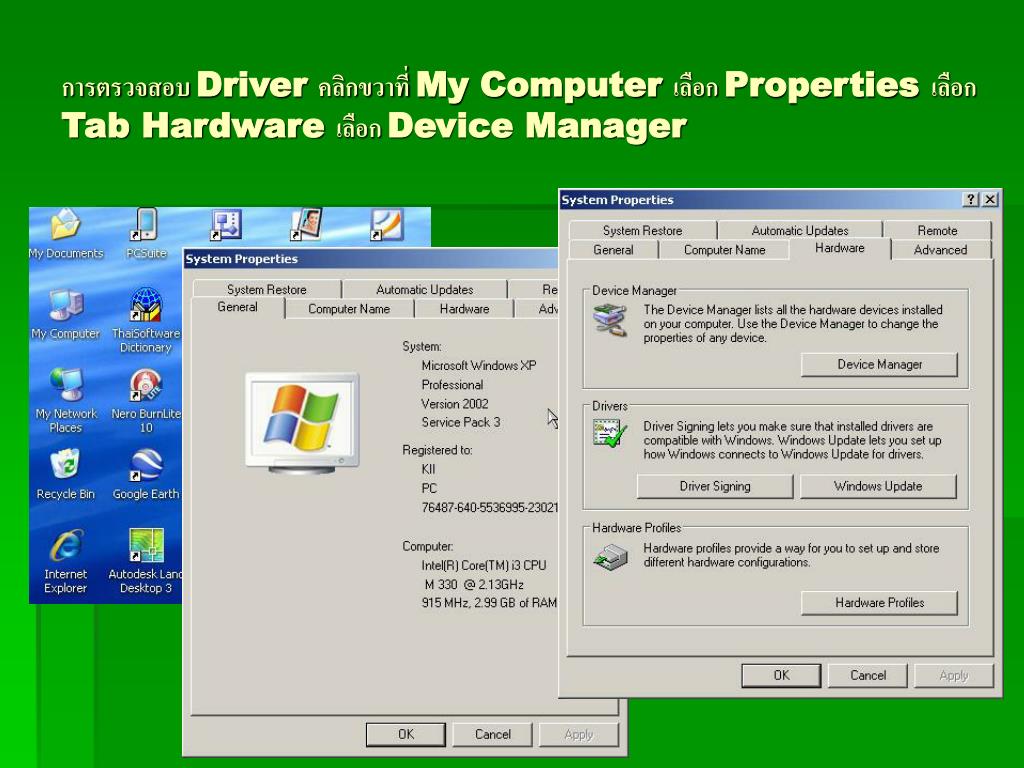This screenshot has height=768, width=1024.
Task: Click the presentation shortcut icon on the desktop's top row
Action: [226, 225]
